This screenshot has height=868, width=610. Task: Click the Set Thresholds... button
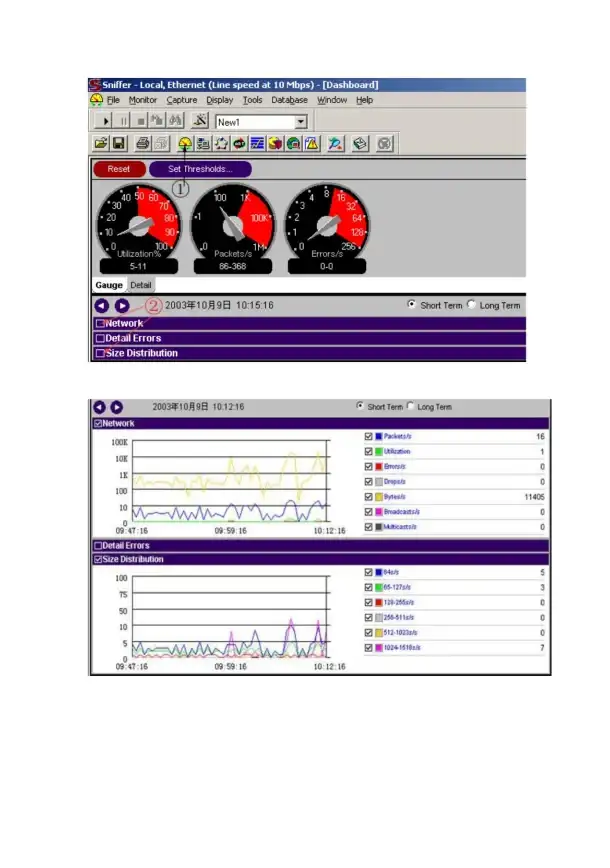(x=200, y=169)
